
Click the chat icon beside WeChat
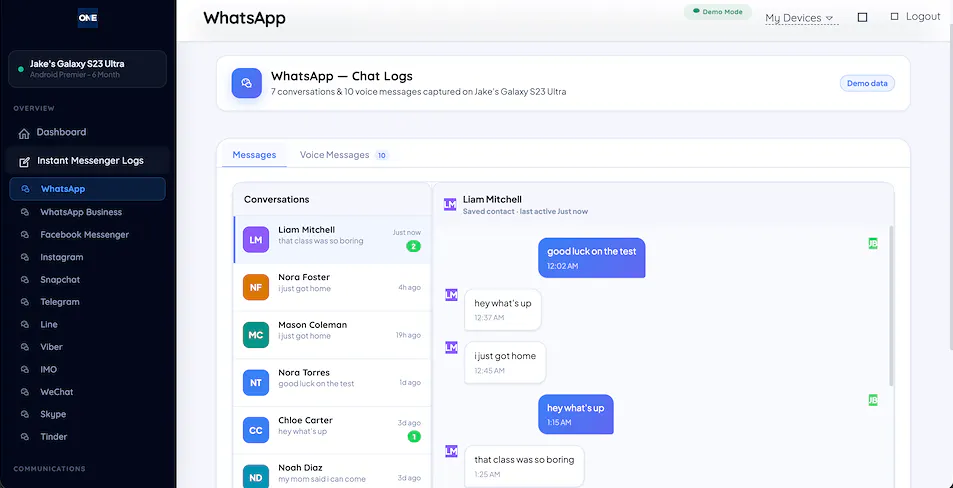(x=25, y=392)
